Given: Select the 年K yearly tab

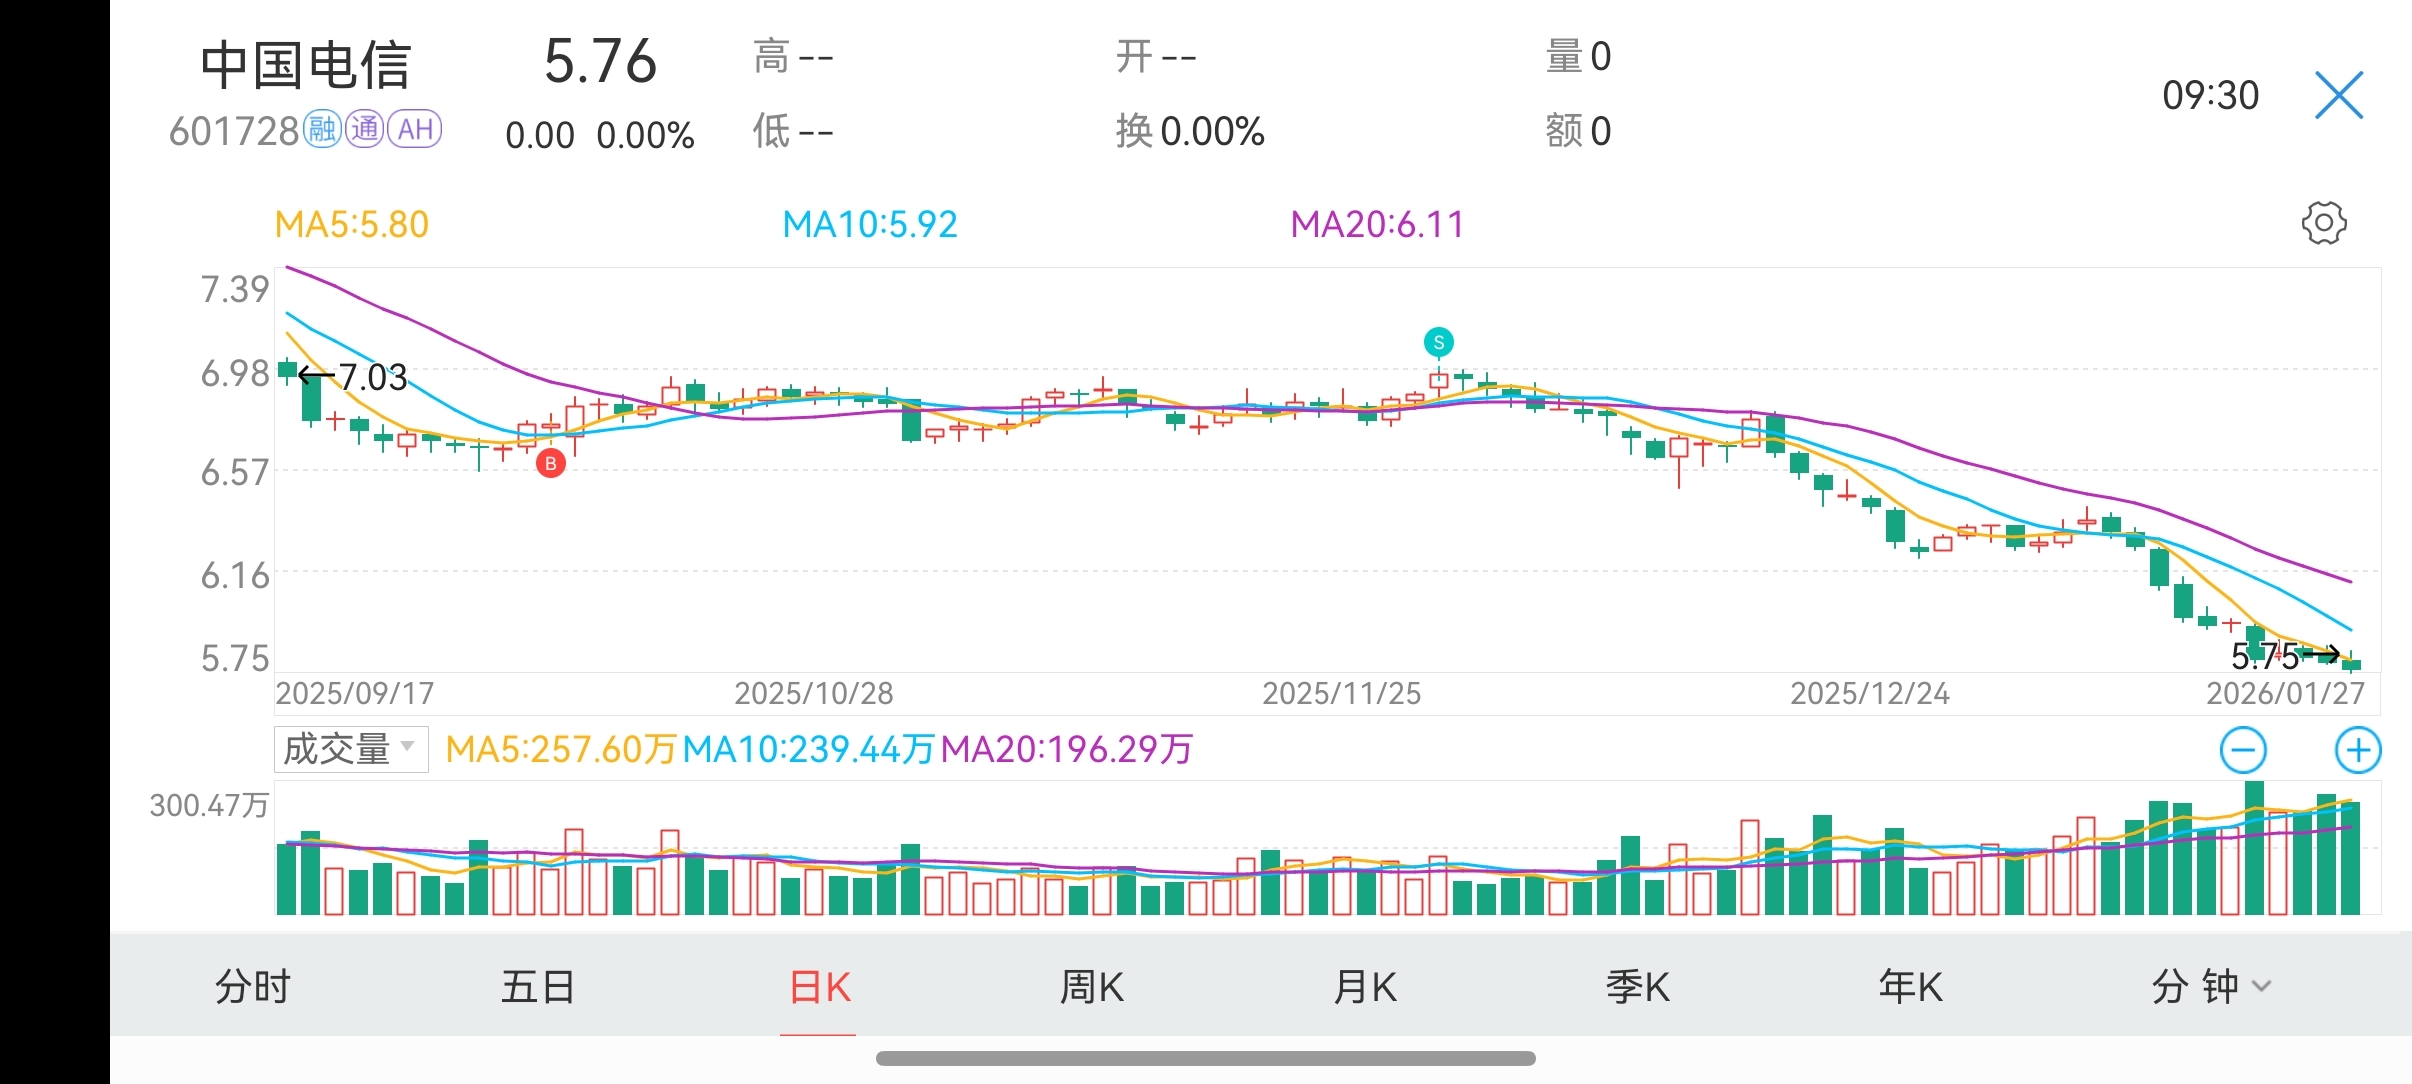Looking at the screenshot, I should [1910, 987].
